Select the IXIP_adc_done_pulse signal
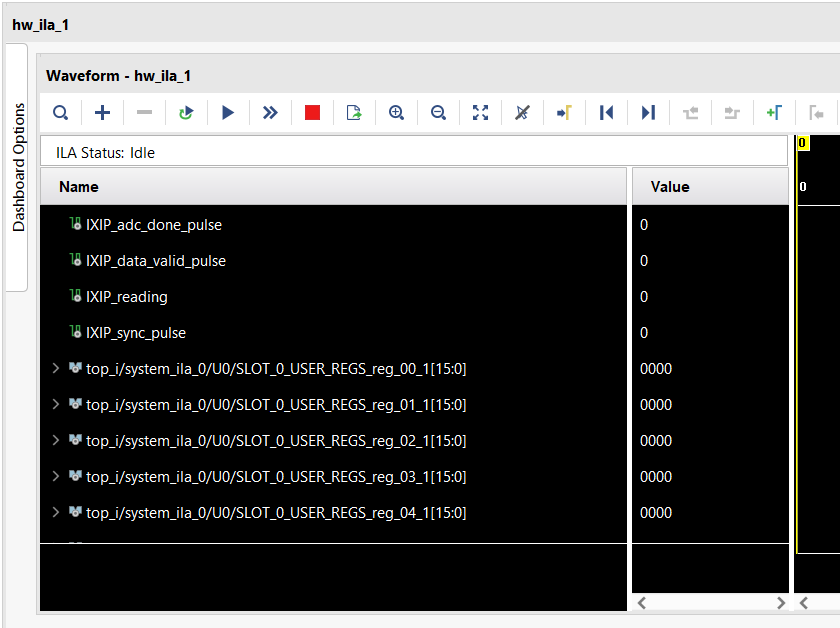 point(154,225)
